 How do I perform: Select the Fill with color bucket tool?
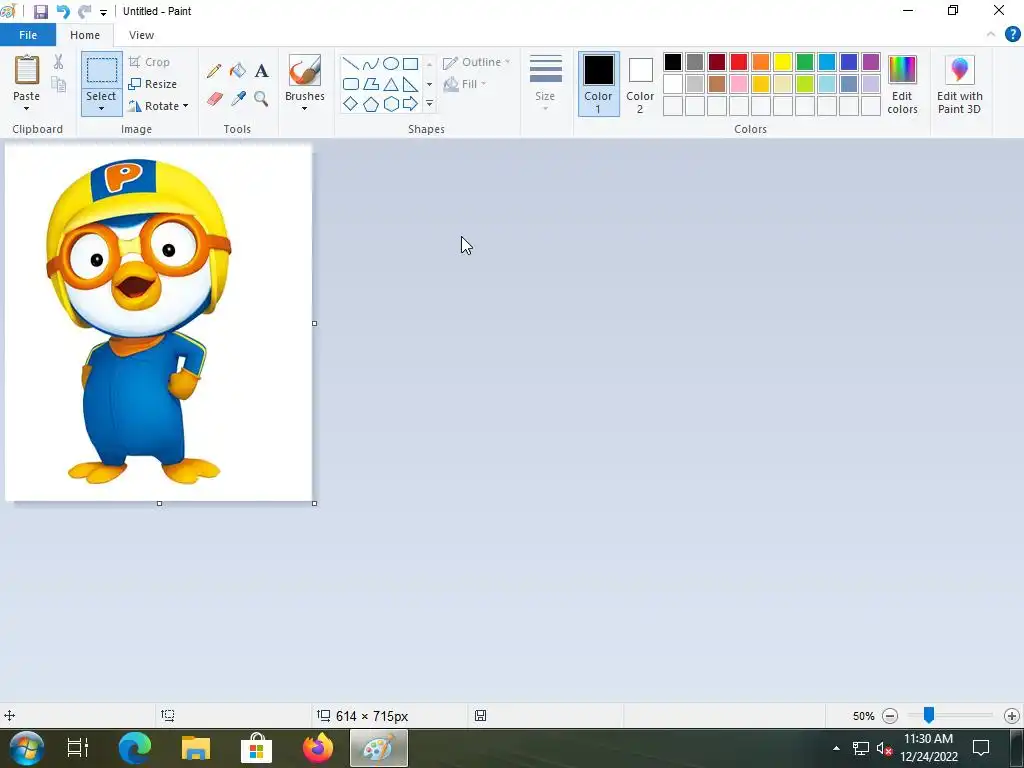238,71
